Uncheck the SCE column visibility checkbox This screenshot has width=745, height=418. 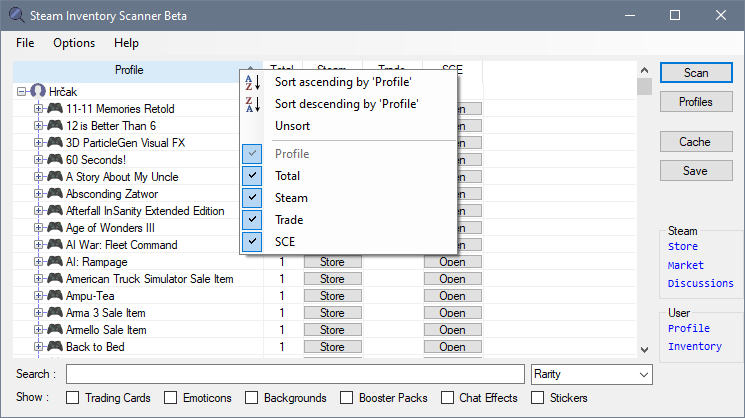252,241
